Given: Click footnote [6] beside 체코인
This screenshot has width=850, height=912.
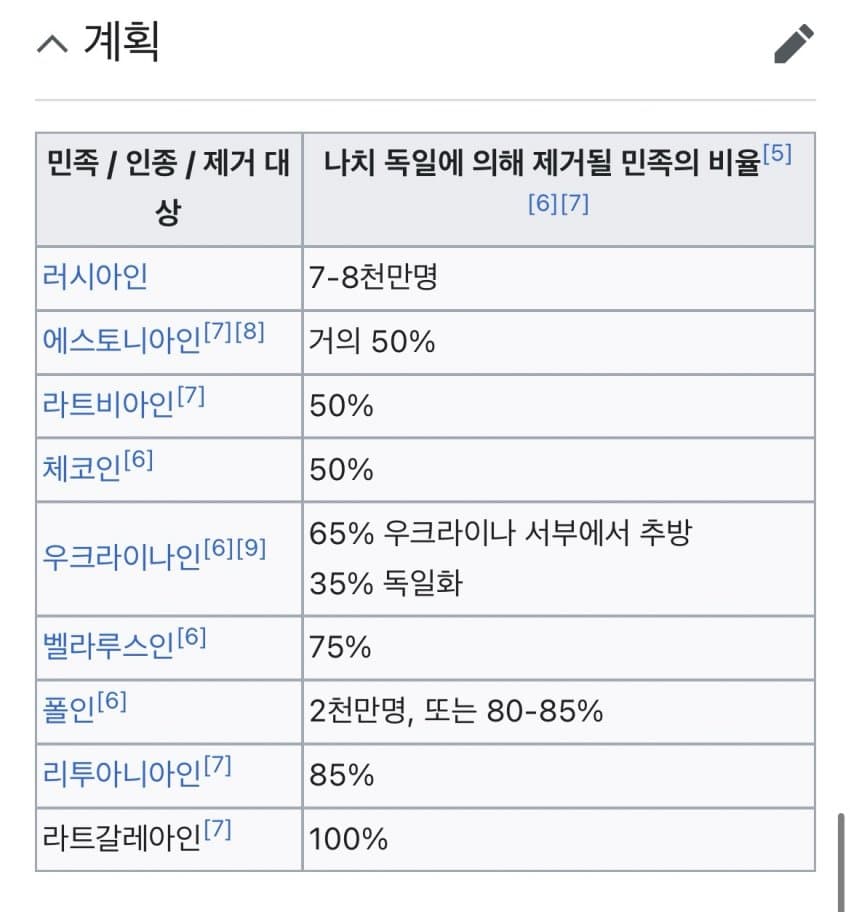Looking at the screenshot, I should click(x=138, y=459).
